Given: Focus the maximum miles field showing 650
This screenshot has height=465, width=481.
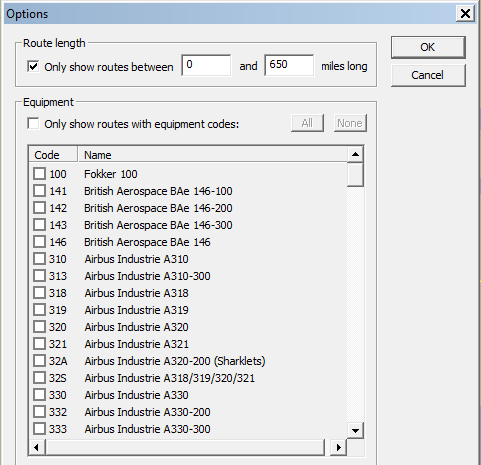Looking at the screenshot, I should pyautogui.click(x=289, y=65).
